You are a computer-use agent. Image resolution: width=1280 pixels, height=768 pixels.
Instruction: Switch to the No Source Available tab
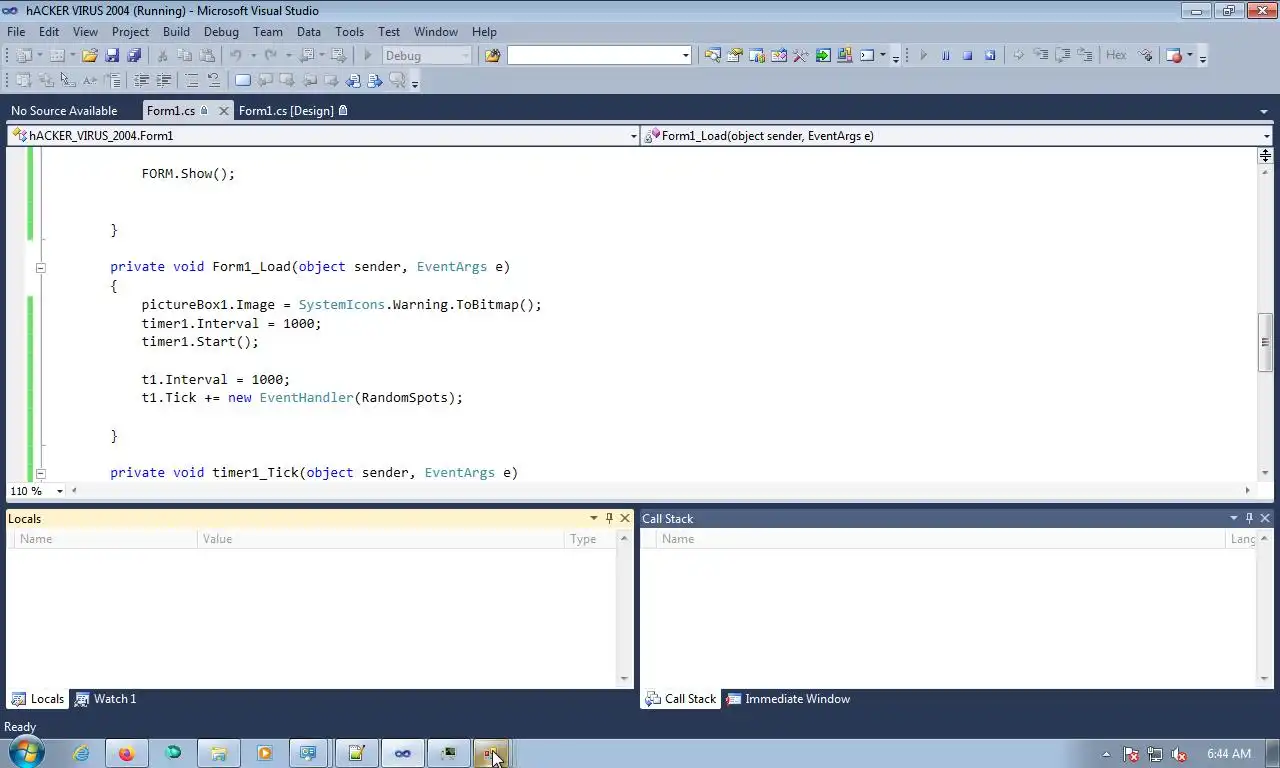click(x=64, y=111)
